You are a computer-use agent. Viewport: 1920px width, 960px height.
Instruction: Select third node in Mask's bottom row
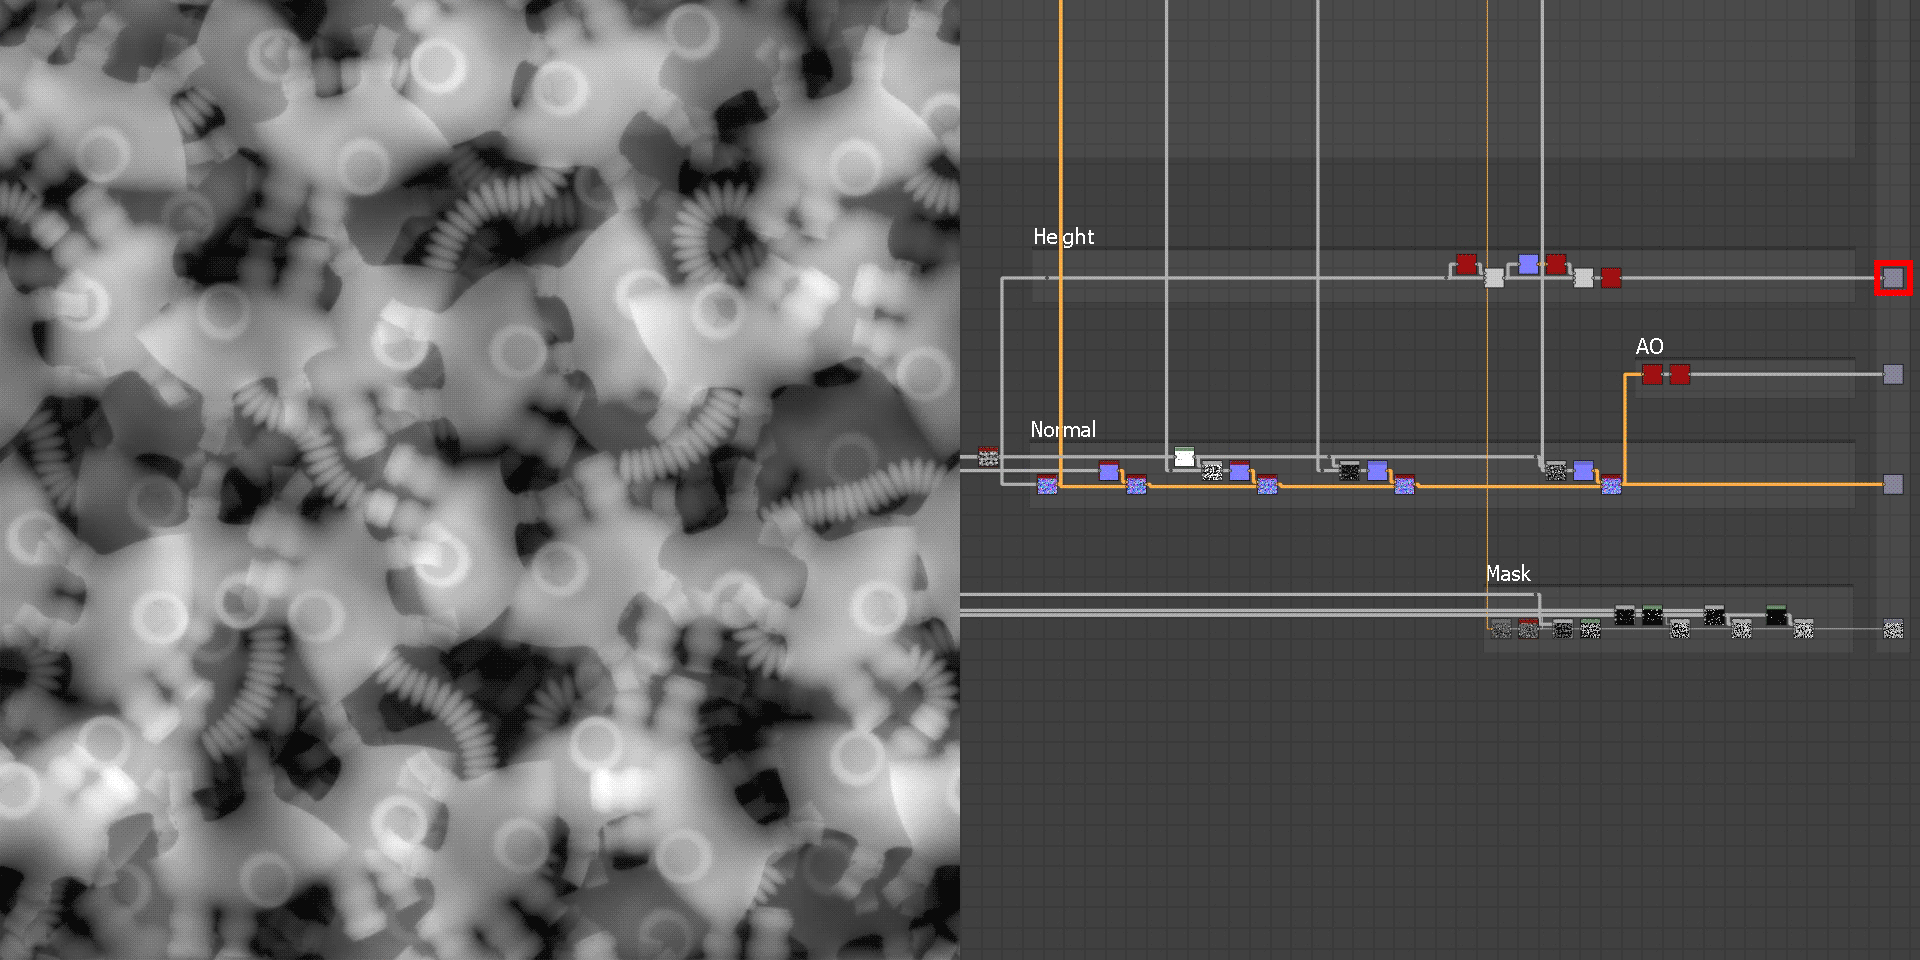(1563, 629)
